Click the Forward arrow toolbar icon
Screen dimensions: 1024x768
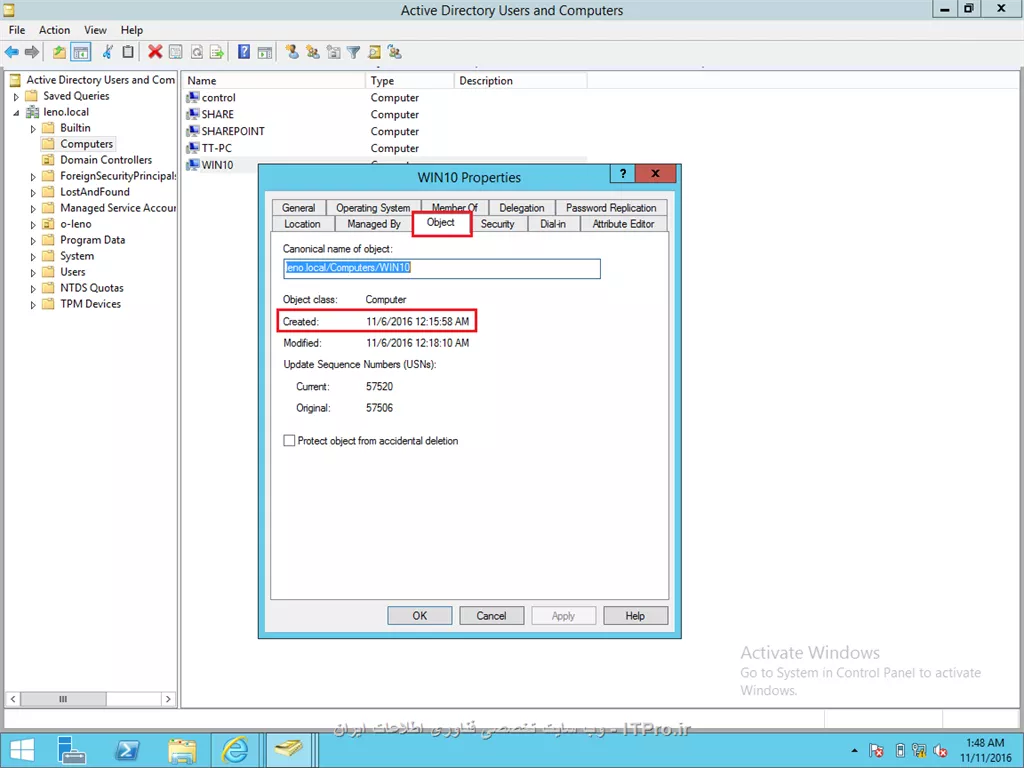pyautogui.click(x=31, y=52)
